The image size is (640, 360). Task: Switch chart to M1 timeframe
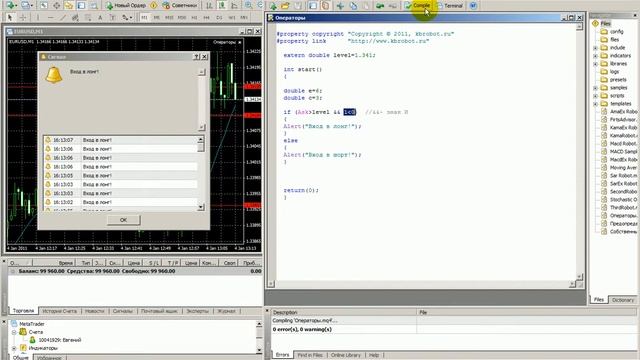(x=144, y=18)
